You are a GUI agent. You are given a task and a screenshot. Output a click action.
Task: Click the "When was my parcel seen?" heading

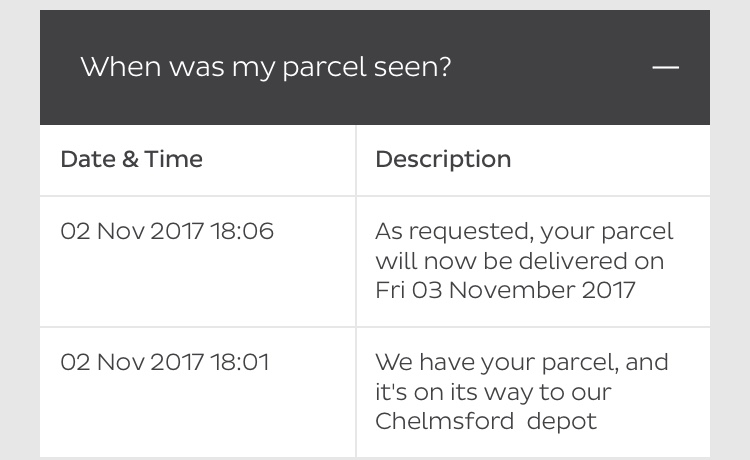[x=265, y=67]
